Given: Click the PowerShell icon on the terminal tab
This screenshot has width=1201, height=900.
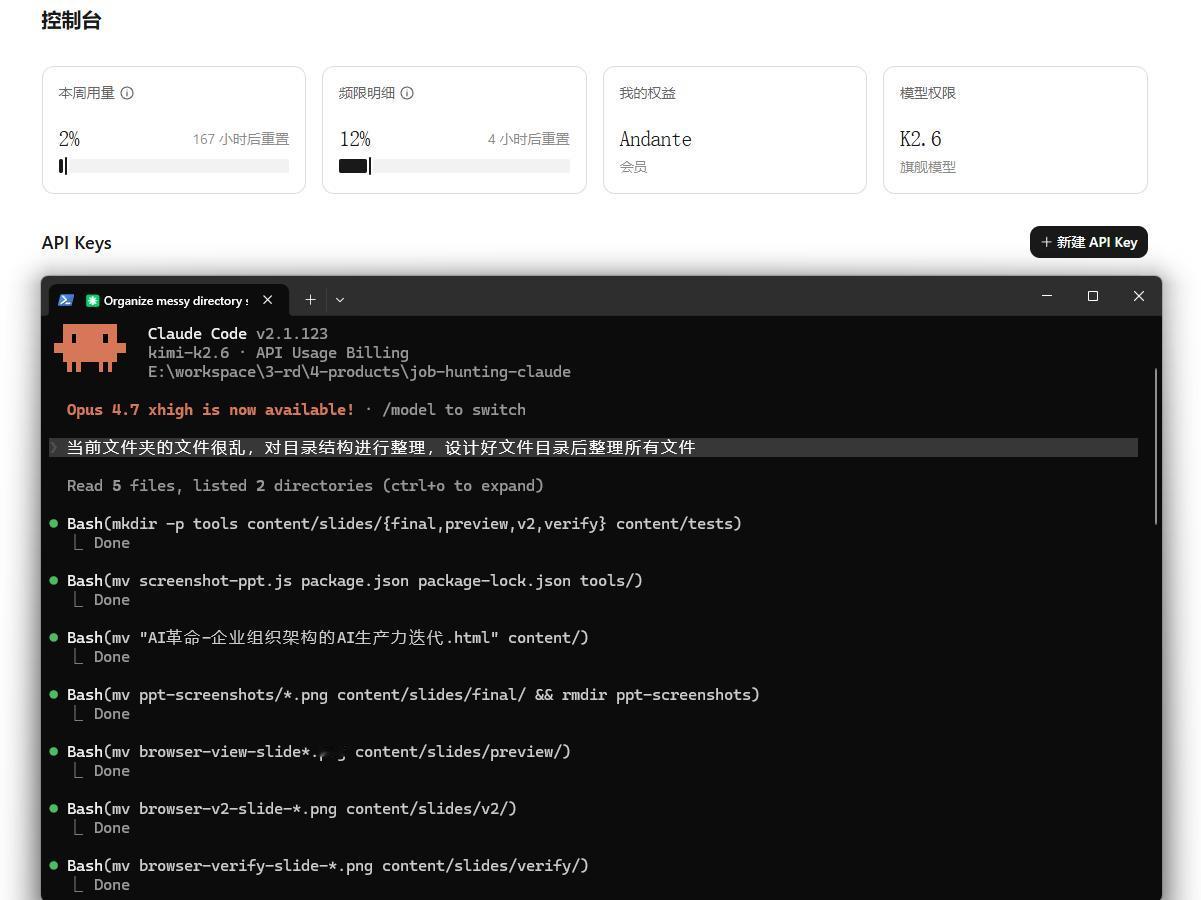Looking at the screenshot, I should click(x=66, y=299).
